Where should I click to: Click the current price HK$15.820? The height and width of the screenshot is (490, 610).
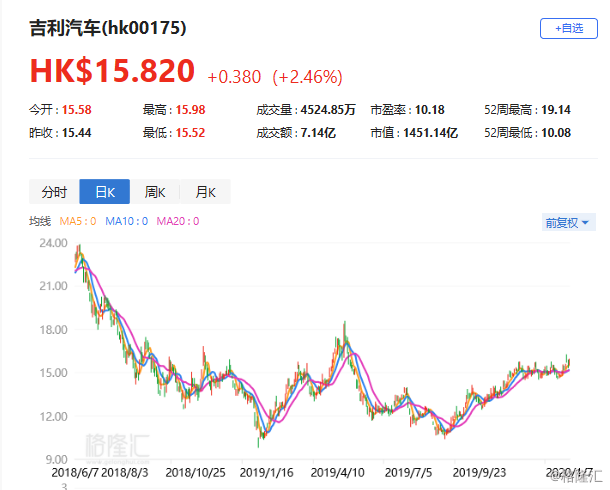point(112,71)
